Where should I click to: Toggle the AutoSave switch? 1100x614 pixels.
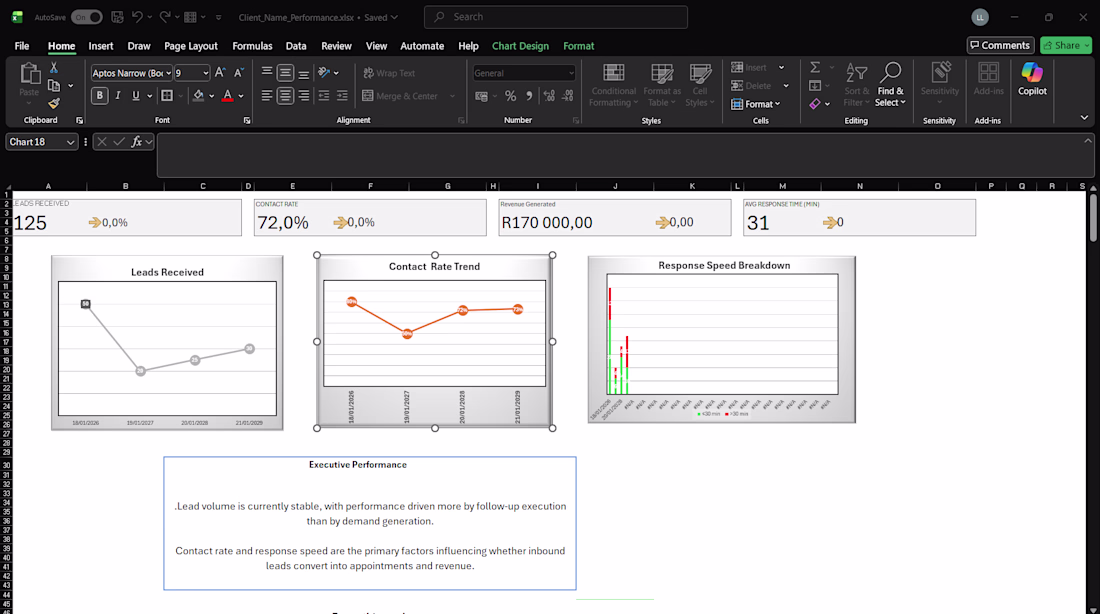click(86, 17)
